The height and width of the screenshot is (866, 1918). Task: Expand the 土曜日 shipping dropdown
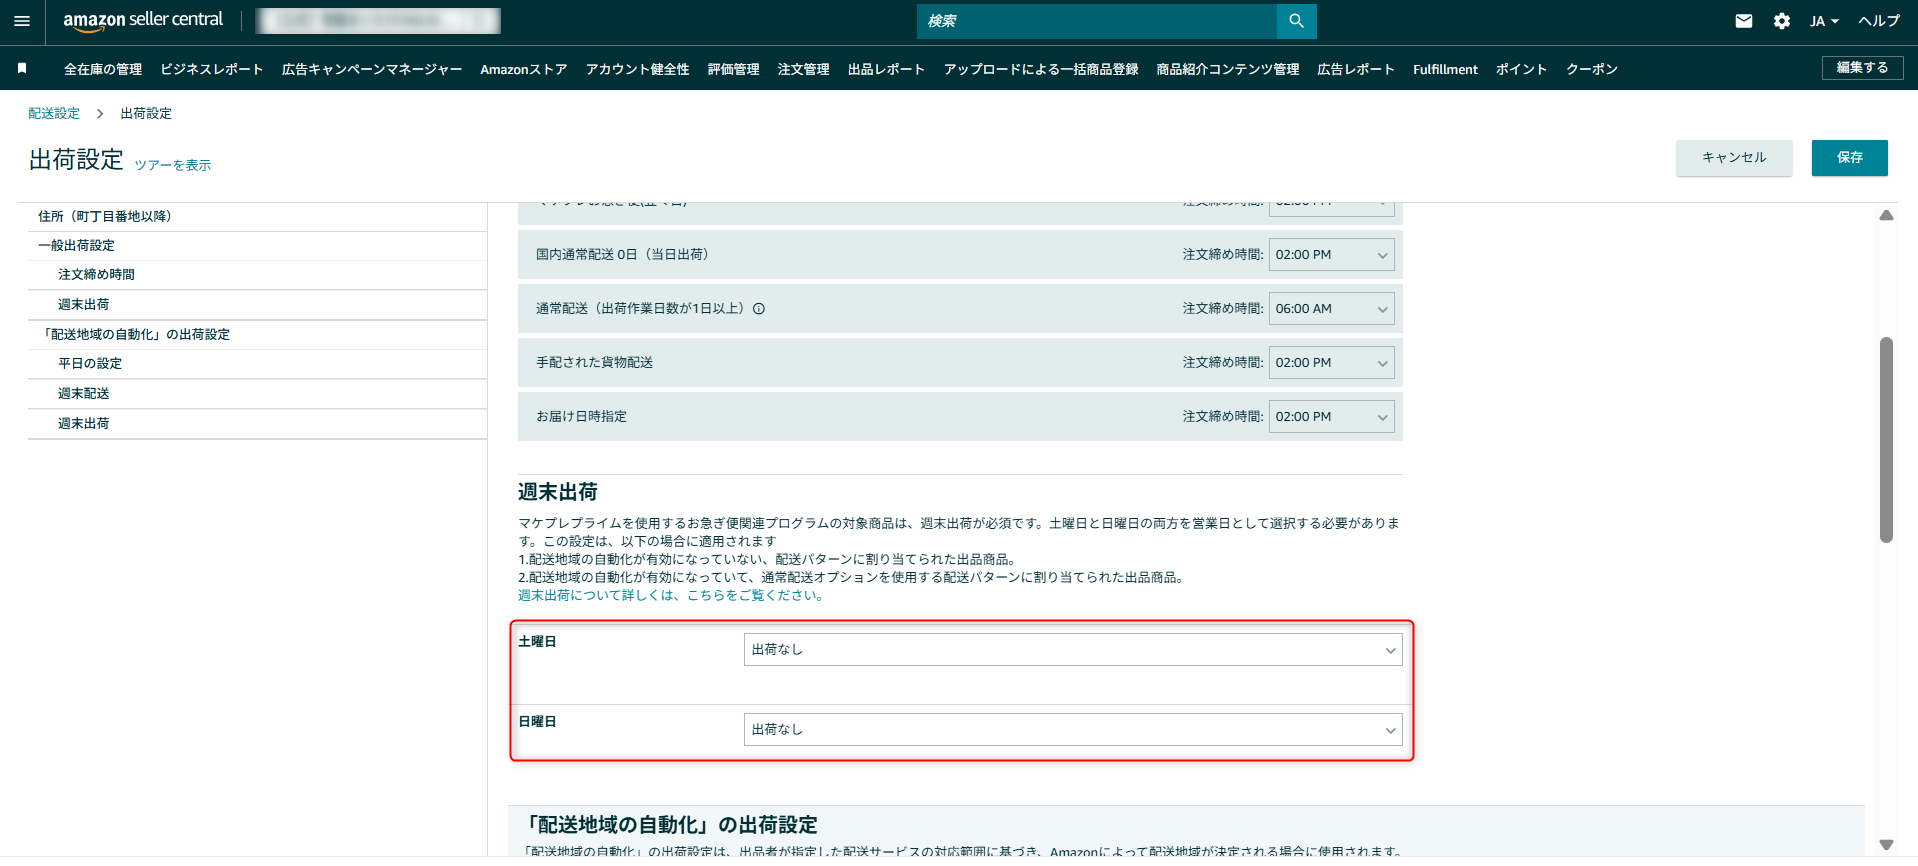[x=1072, y=650]
